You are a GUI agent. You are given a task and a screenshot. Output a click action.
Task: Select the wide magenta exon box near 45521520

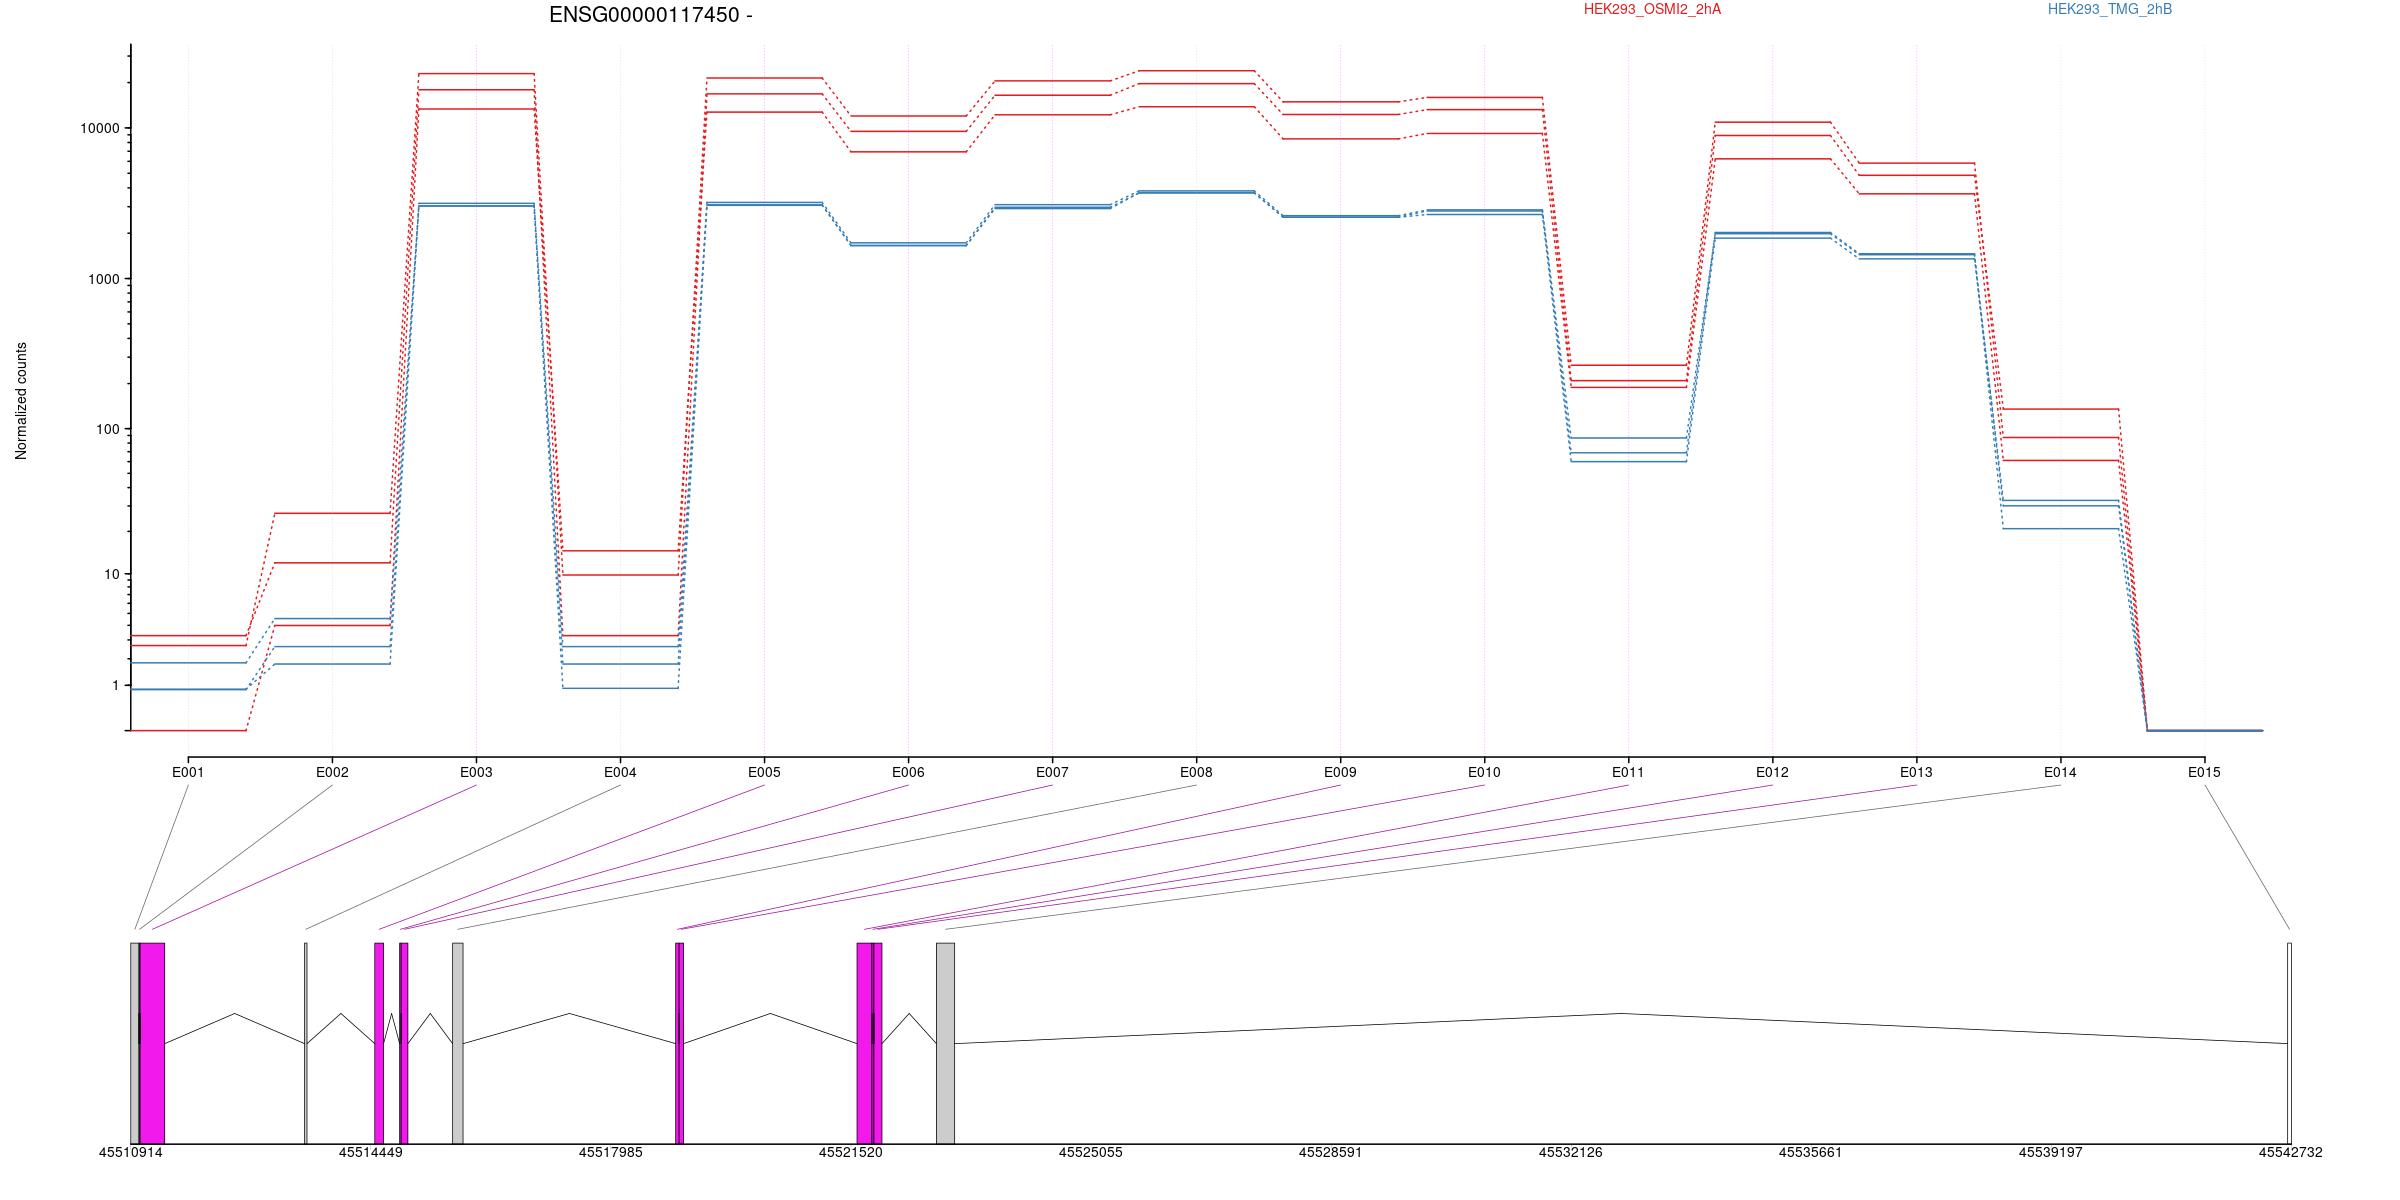pos(864,1043)
